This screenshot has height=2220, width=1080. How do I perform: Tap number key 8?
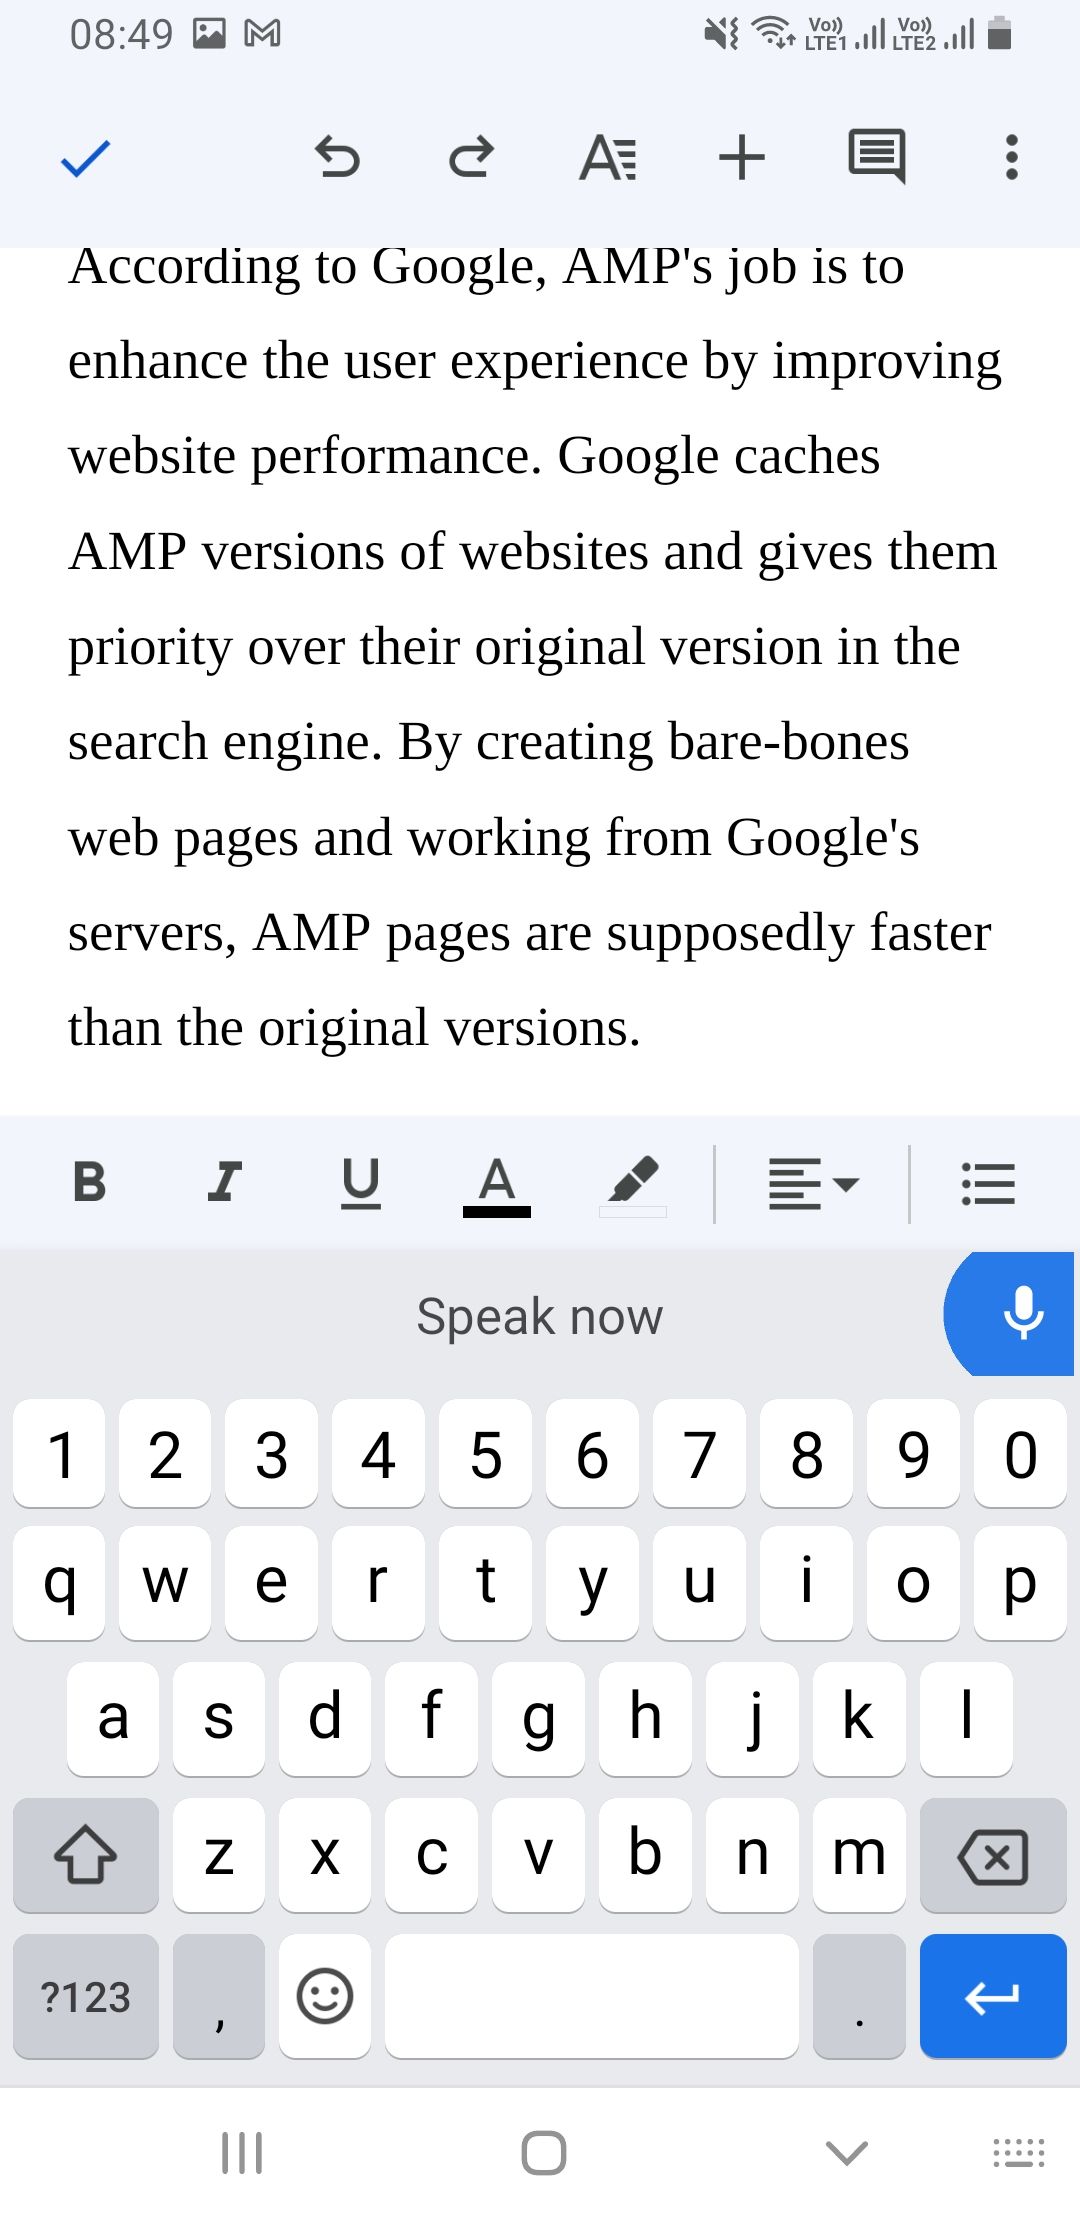(x=806, y=1453)
